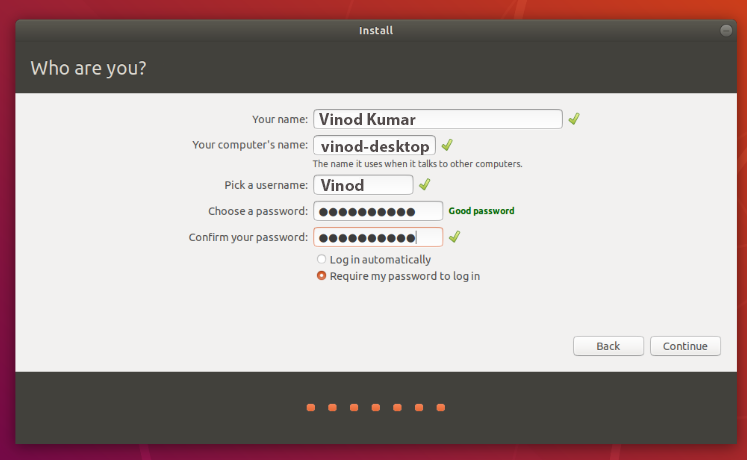Click green checkmark beside username field

[424, 184]
